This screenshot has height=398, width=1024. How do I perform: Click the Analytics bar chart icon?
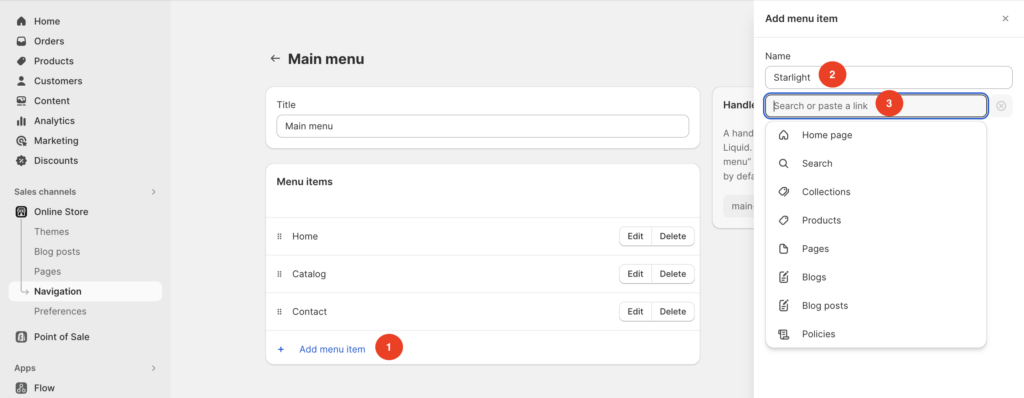tap(21, 121)
